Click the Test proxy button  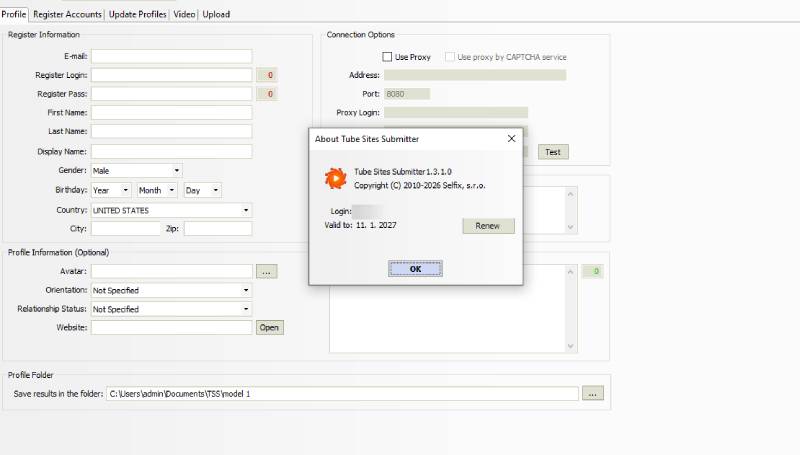pyautogui.click(x=553, y=152)
